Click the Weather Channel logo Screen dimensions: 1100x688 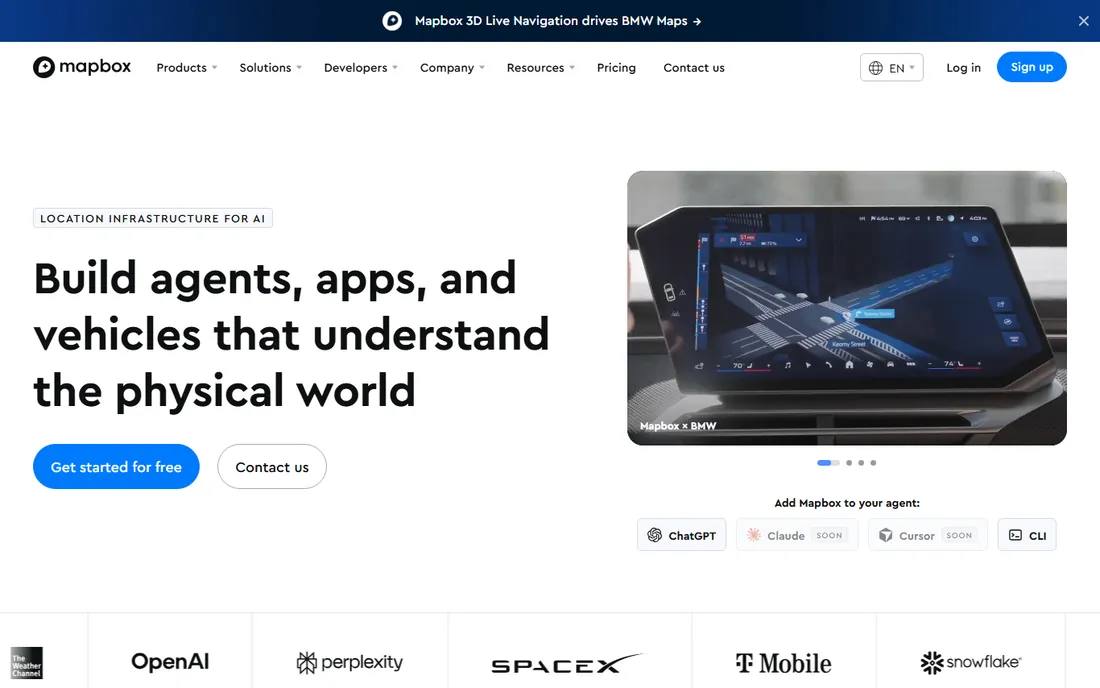coord(27,663)
